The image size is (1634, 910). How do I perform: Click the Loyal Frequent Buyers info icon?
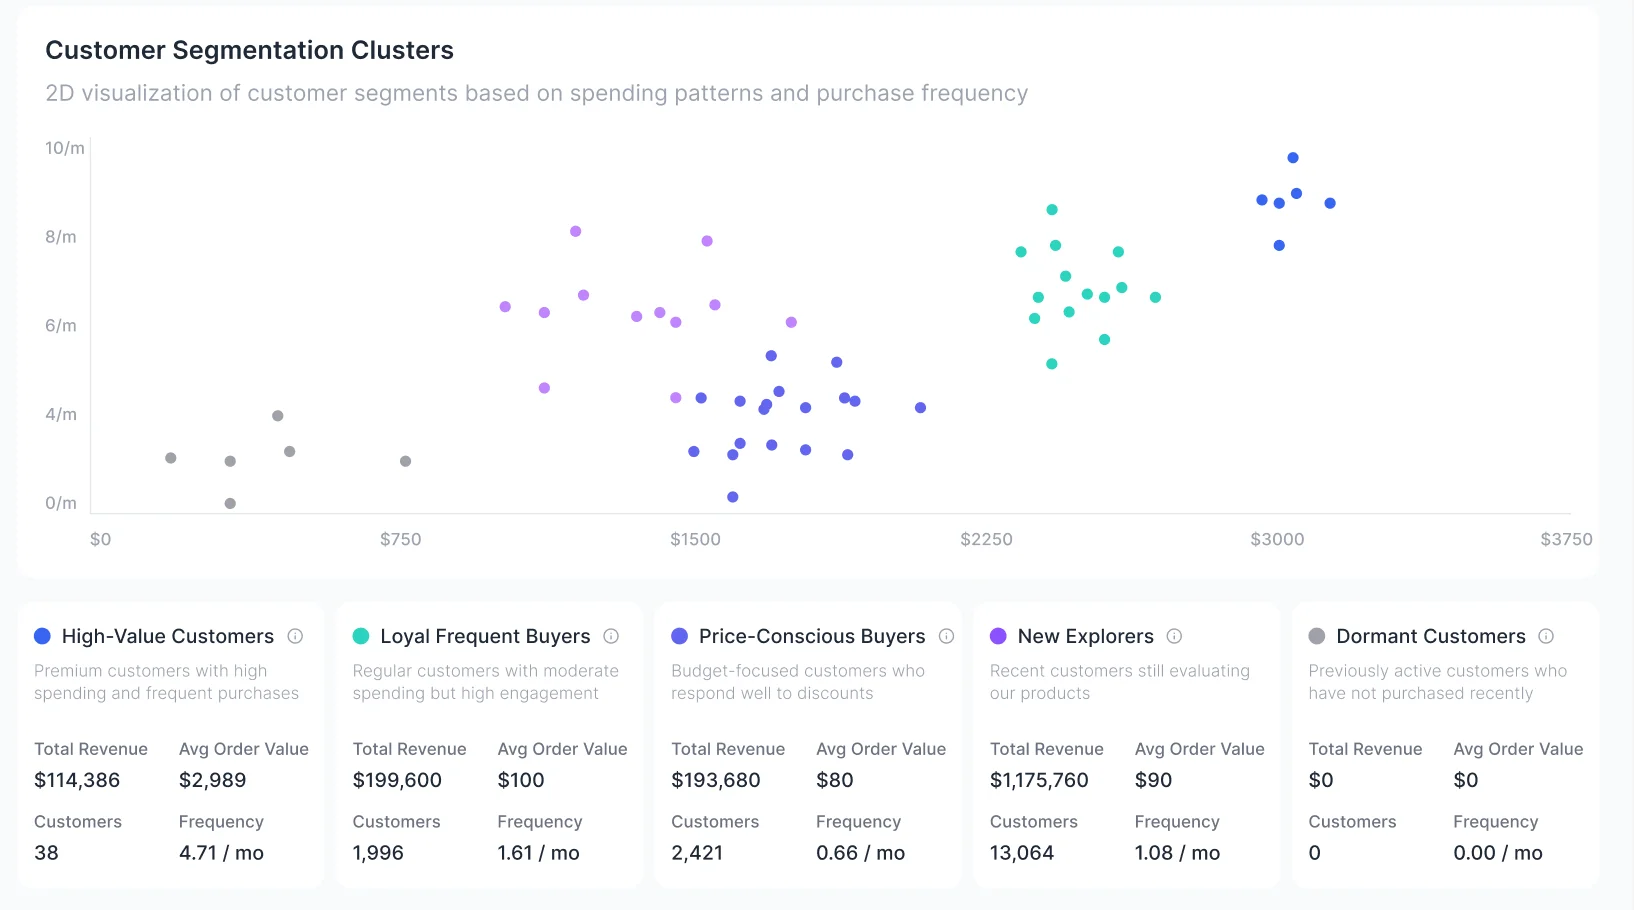pyautogui.click(x=612, y=636)
